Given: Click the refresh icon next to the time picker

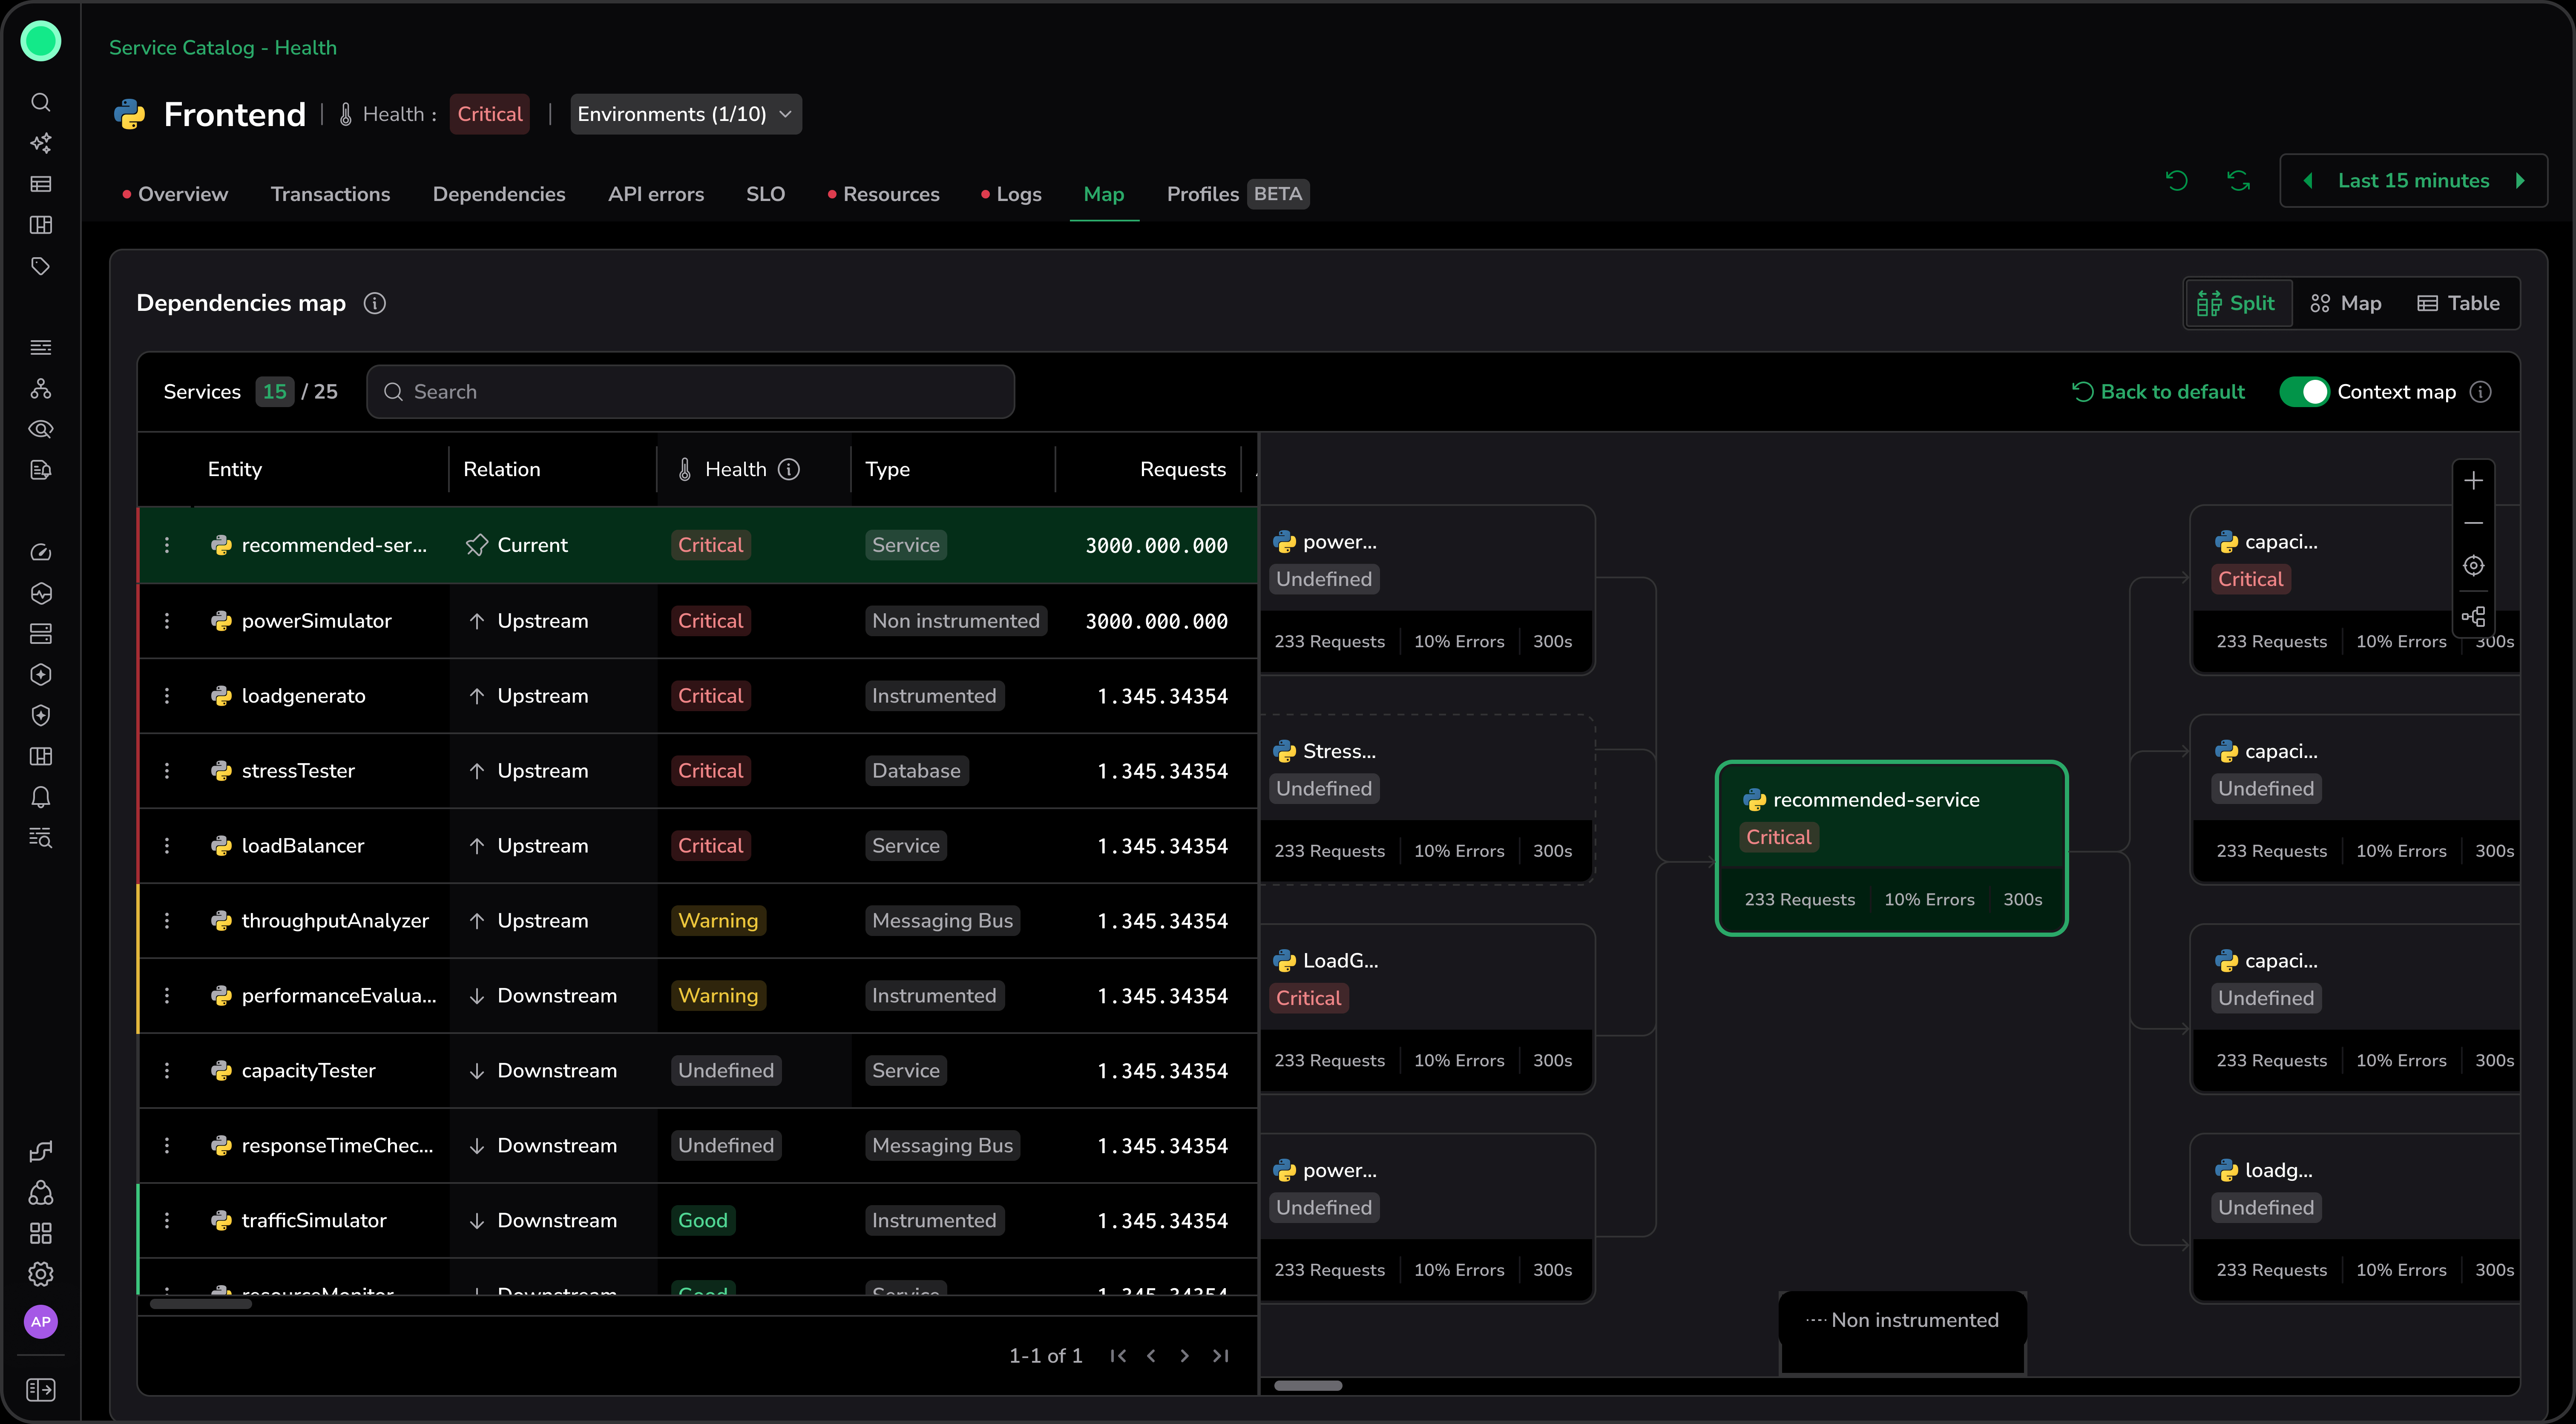Looking at the screenshot, I should pos(2239,181).
